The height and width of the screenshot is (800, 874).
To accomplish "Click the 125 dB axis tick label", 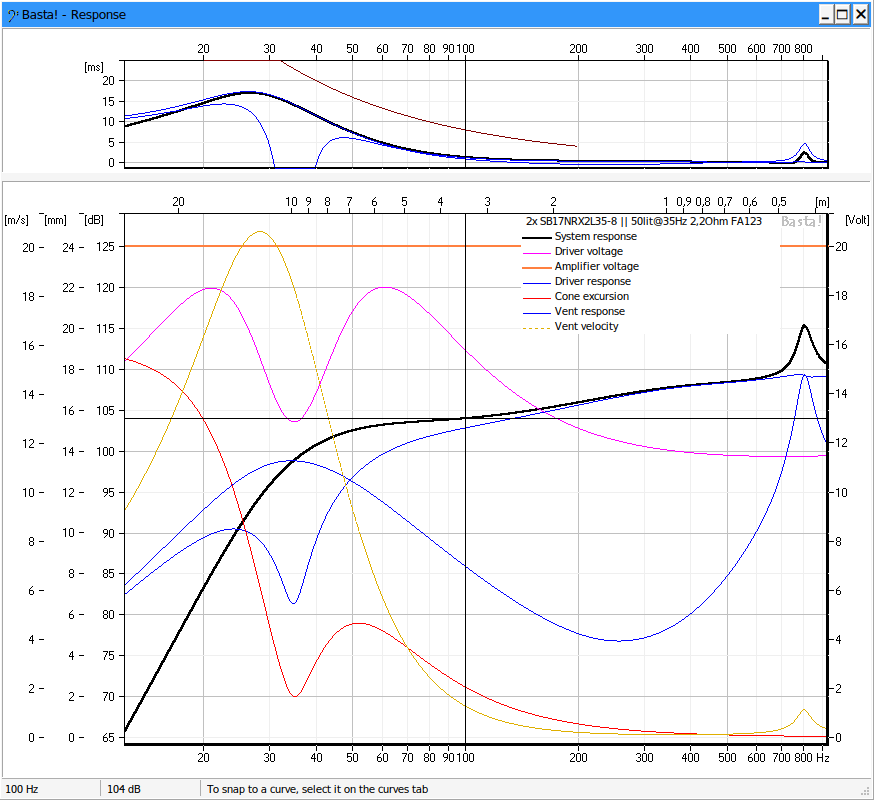I will point(105,247).
